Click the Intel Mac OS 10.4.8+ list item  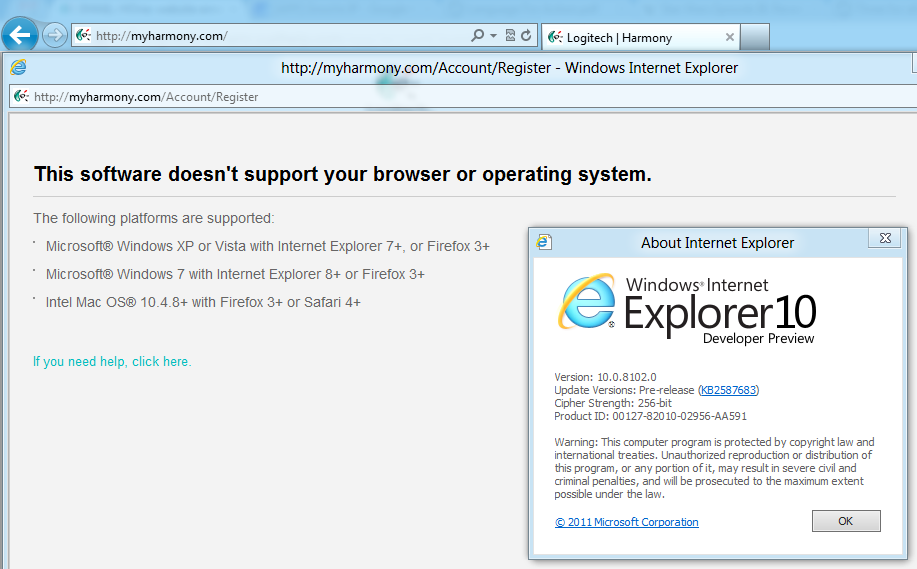pos(203,302)
